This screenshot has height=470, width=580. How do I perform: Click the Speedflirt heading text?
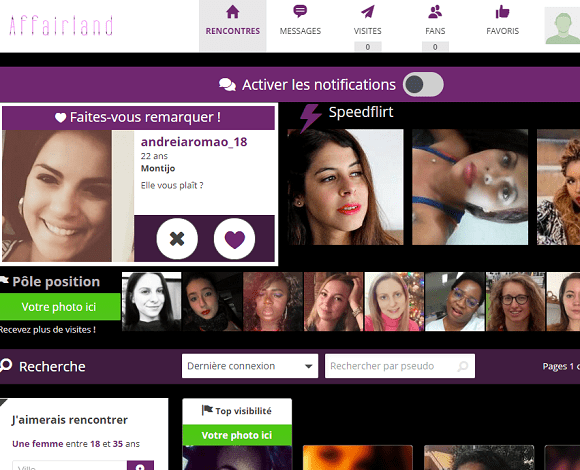[361, 112]
